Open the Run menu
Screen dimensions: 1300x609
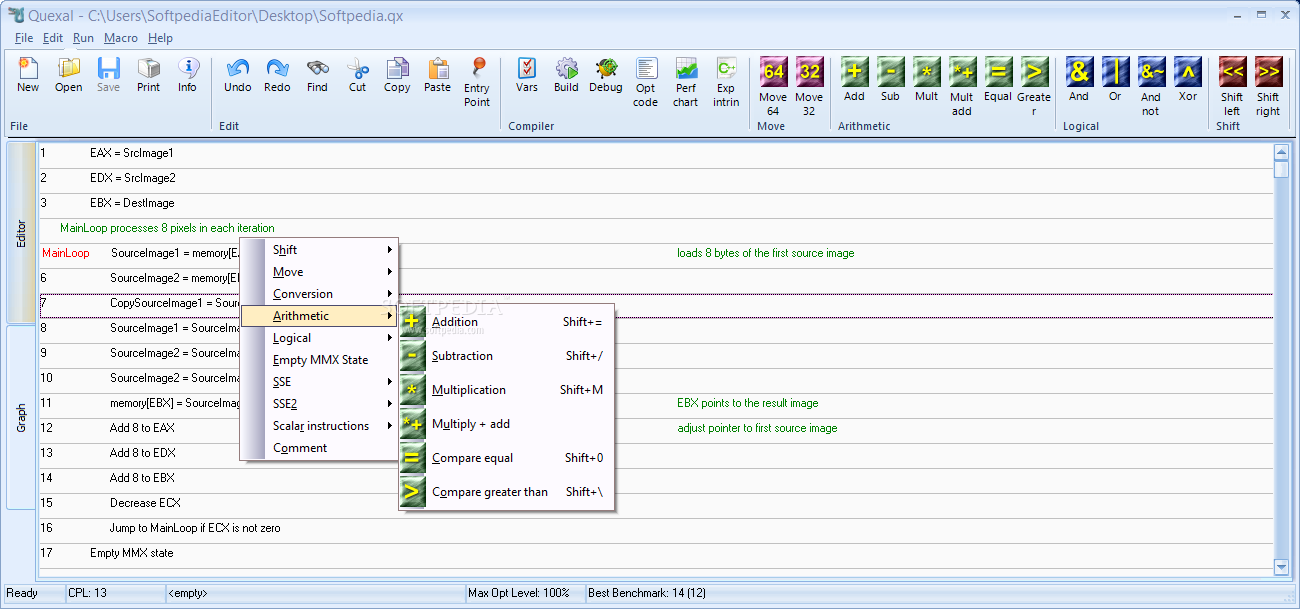pos(83,38)
